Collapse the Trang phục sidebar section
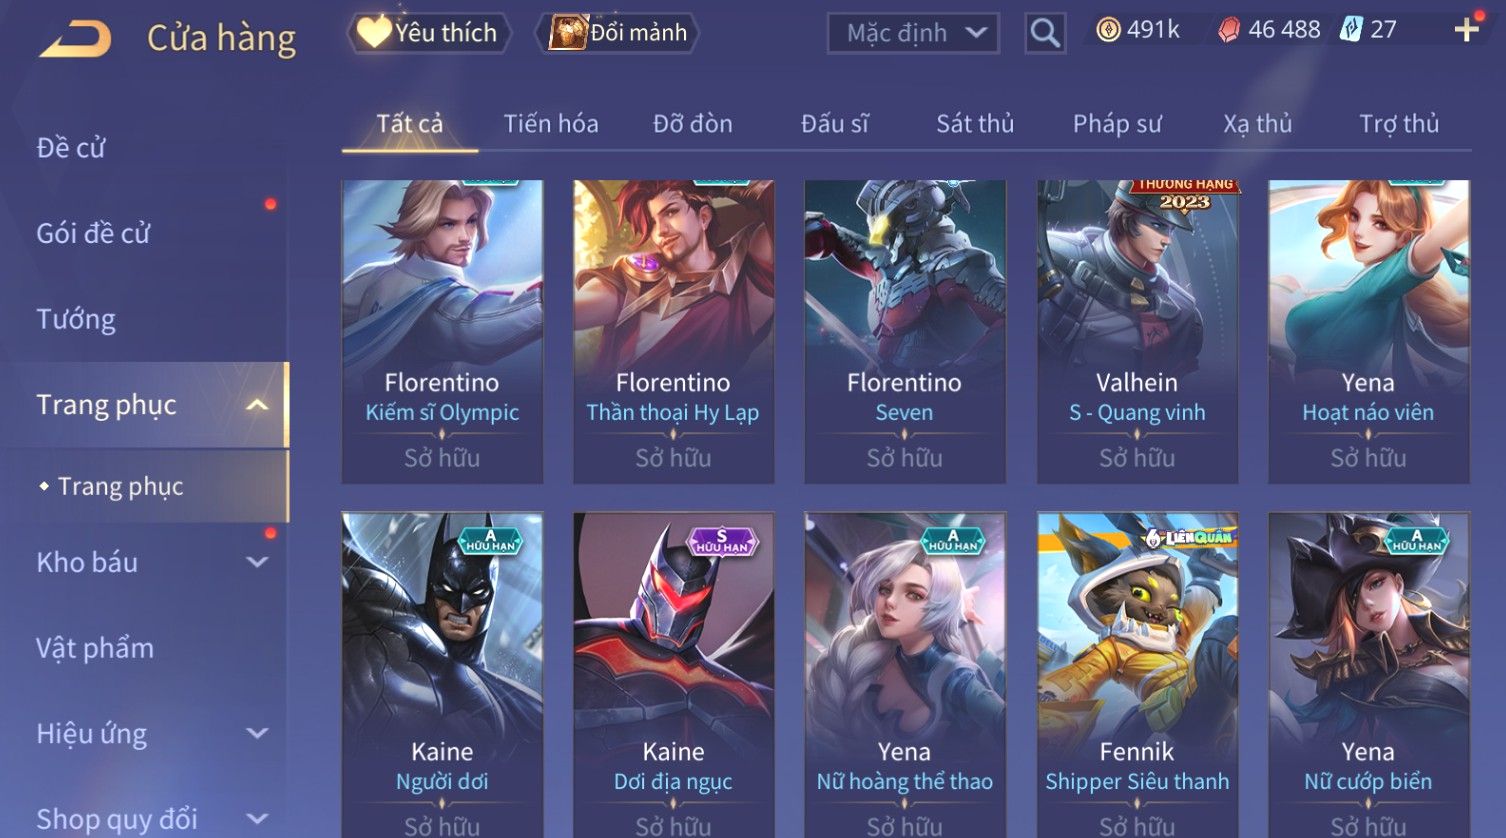This screenshot has width=1506, height=838. [257, 405]
